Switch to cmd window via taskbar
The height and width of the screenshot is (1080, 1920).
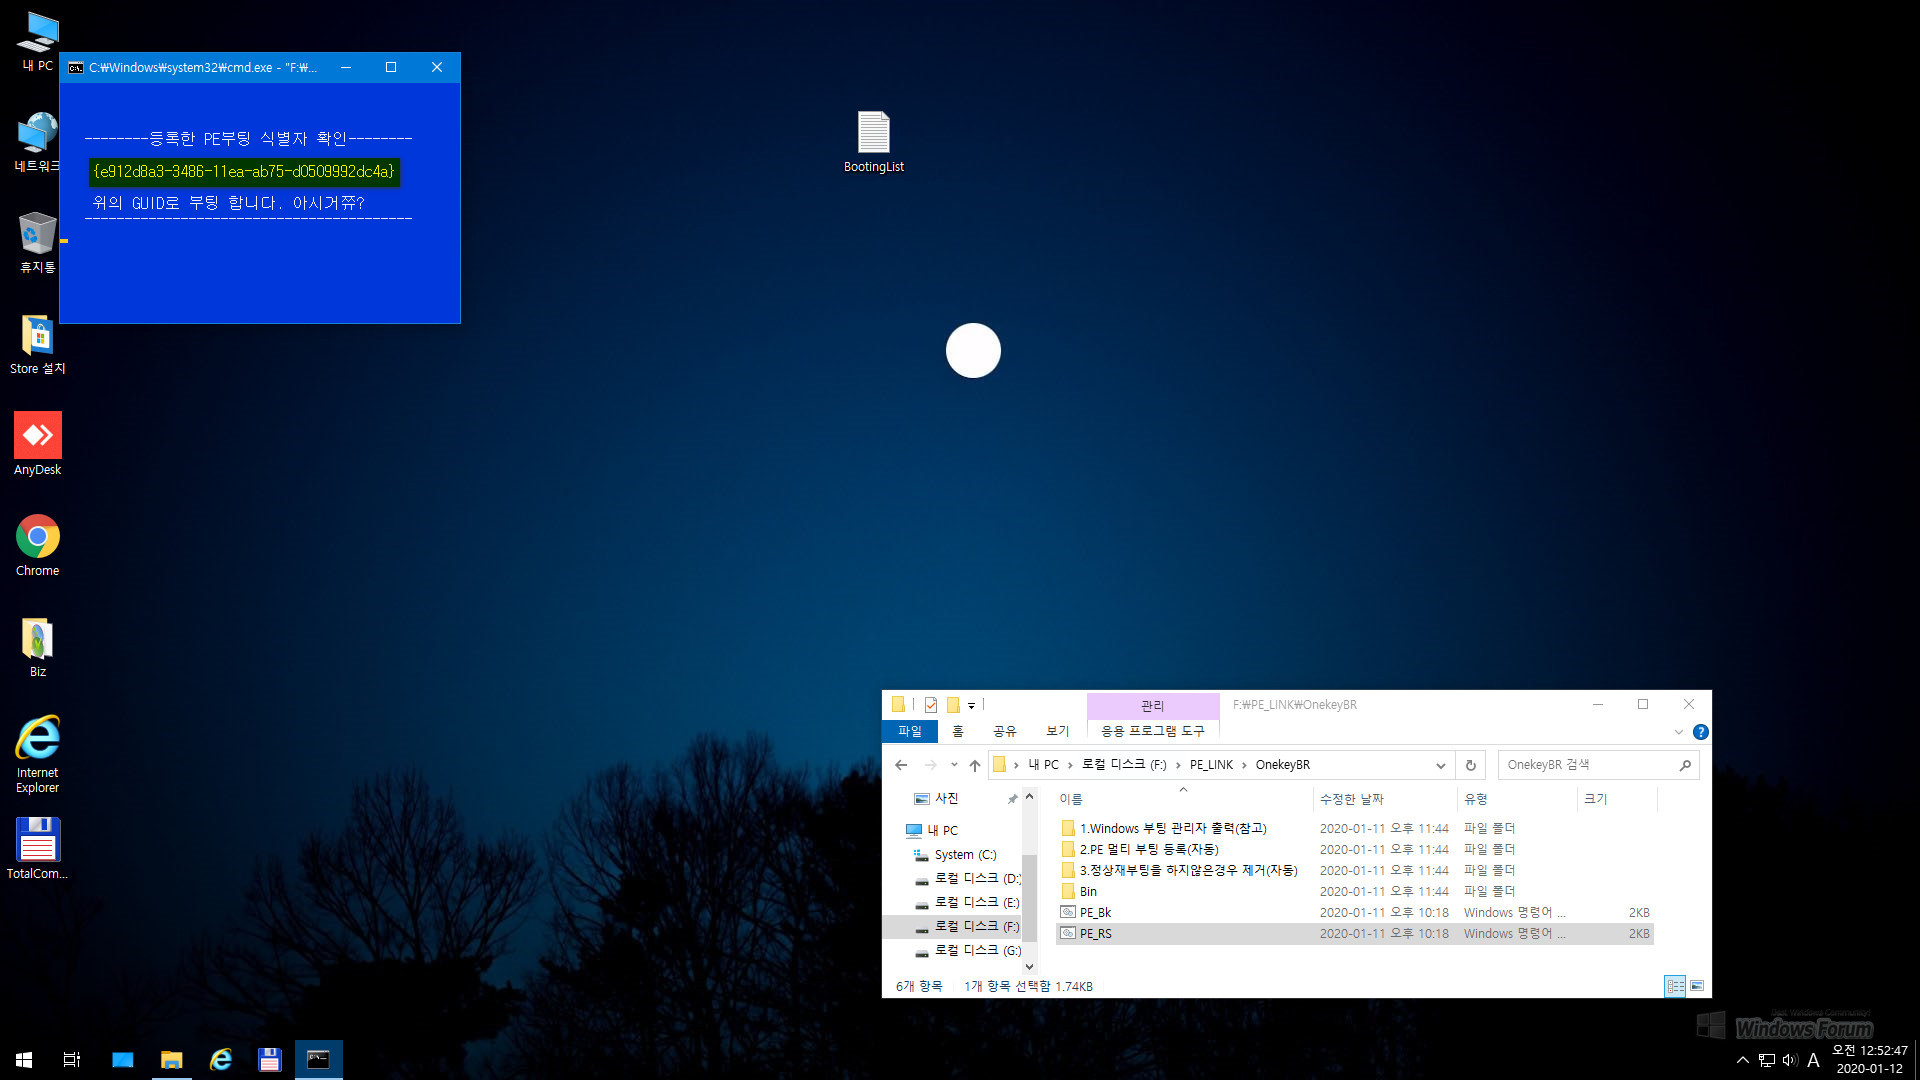[318, 1060]
